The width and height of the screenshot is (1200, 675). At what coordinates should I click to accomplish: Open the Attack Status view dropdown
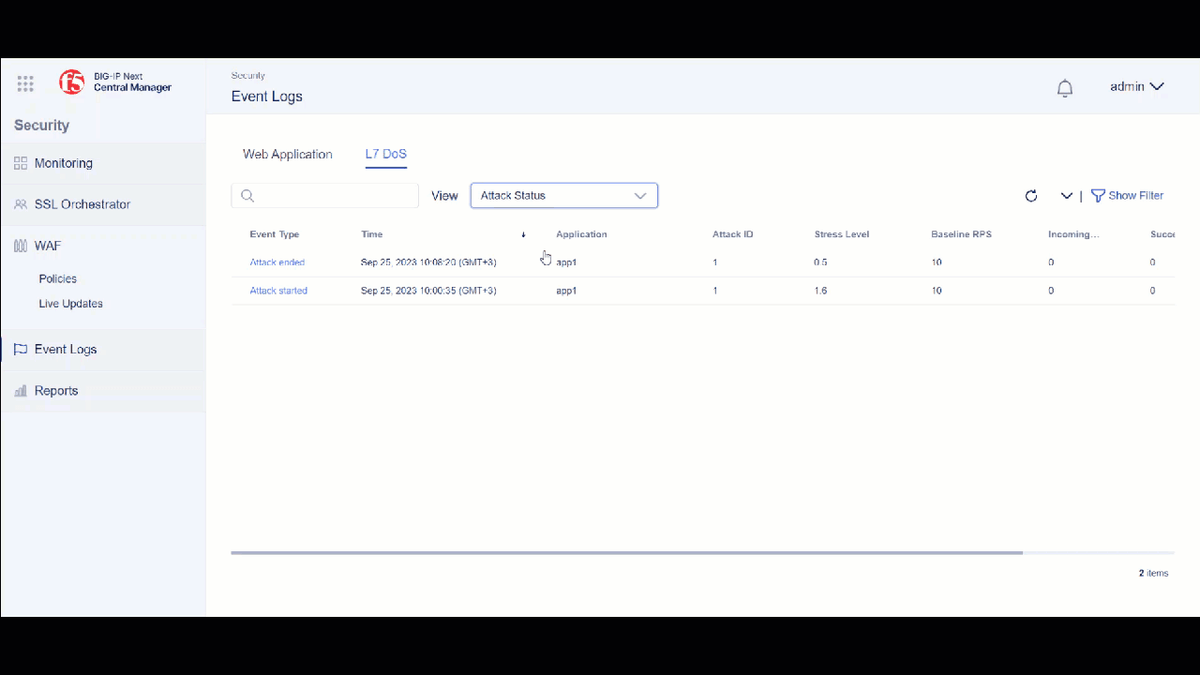coord(564,196)
